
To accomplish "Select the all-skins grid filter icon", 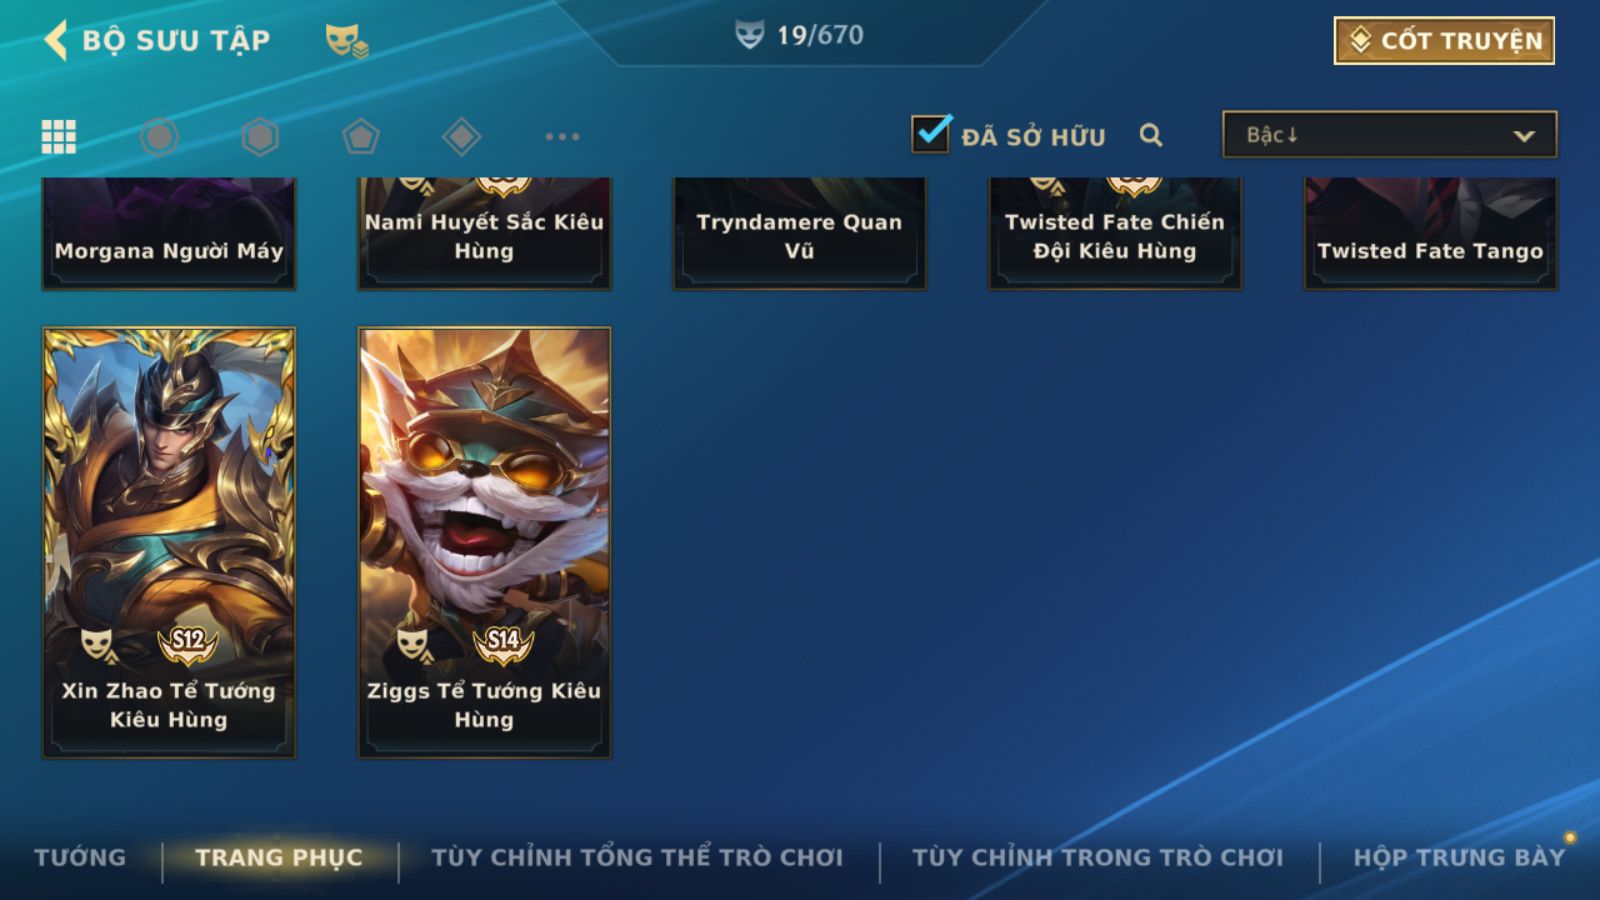I will pos(59,136).
